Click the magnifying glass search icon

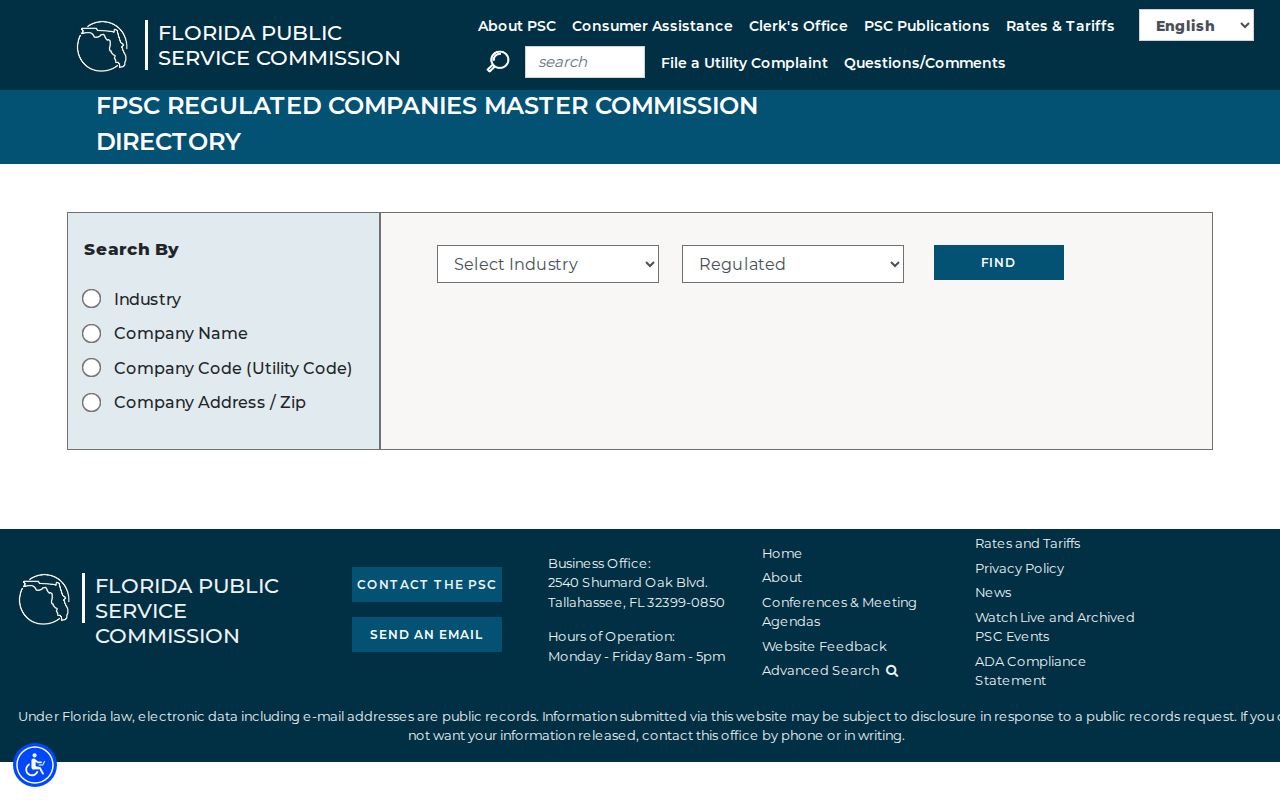tap(498, 62)
